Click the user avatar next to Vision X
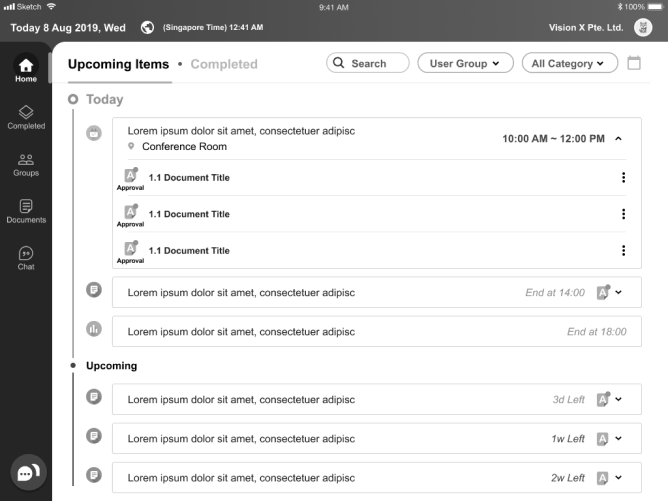This screenshot has width=668, height=501. (643, 27)
